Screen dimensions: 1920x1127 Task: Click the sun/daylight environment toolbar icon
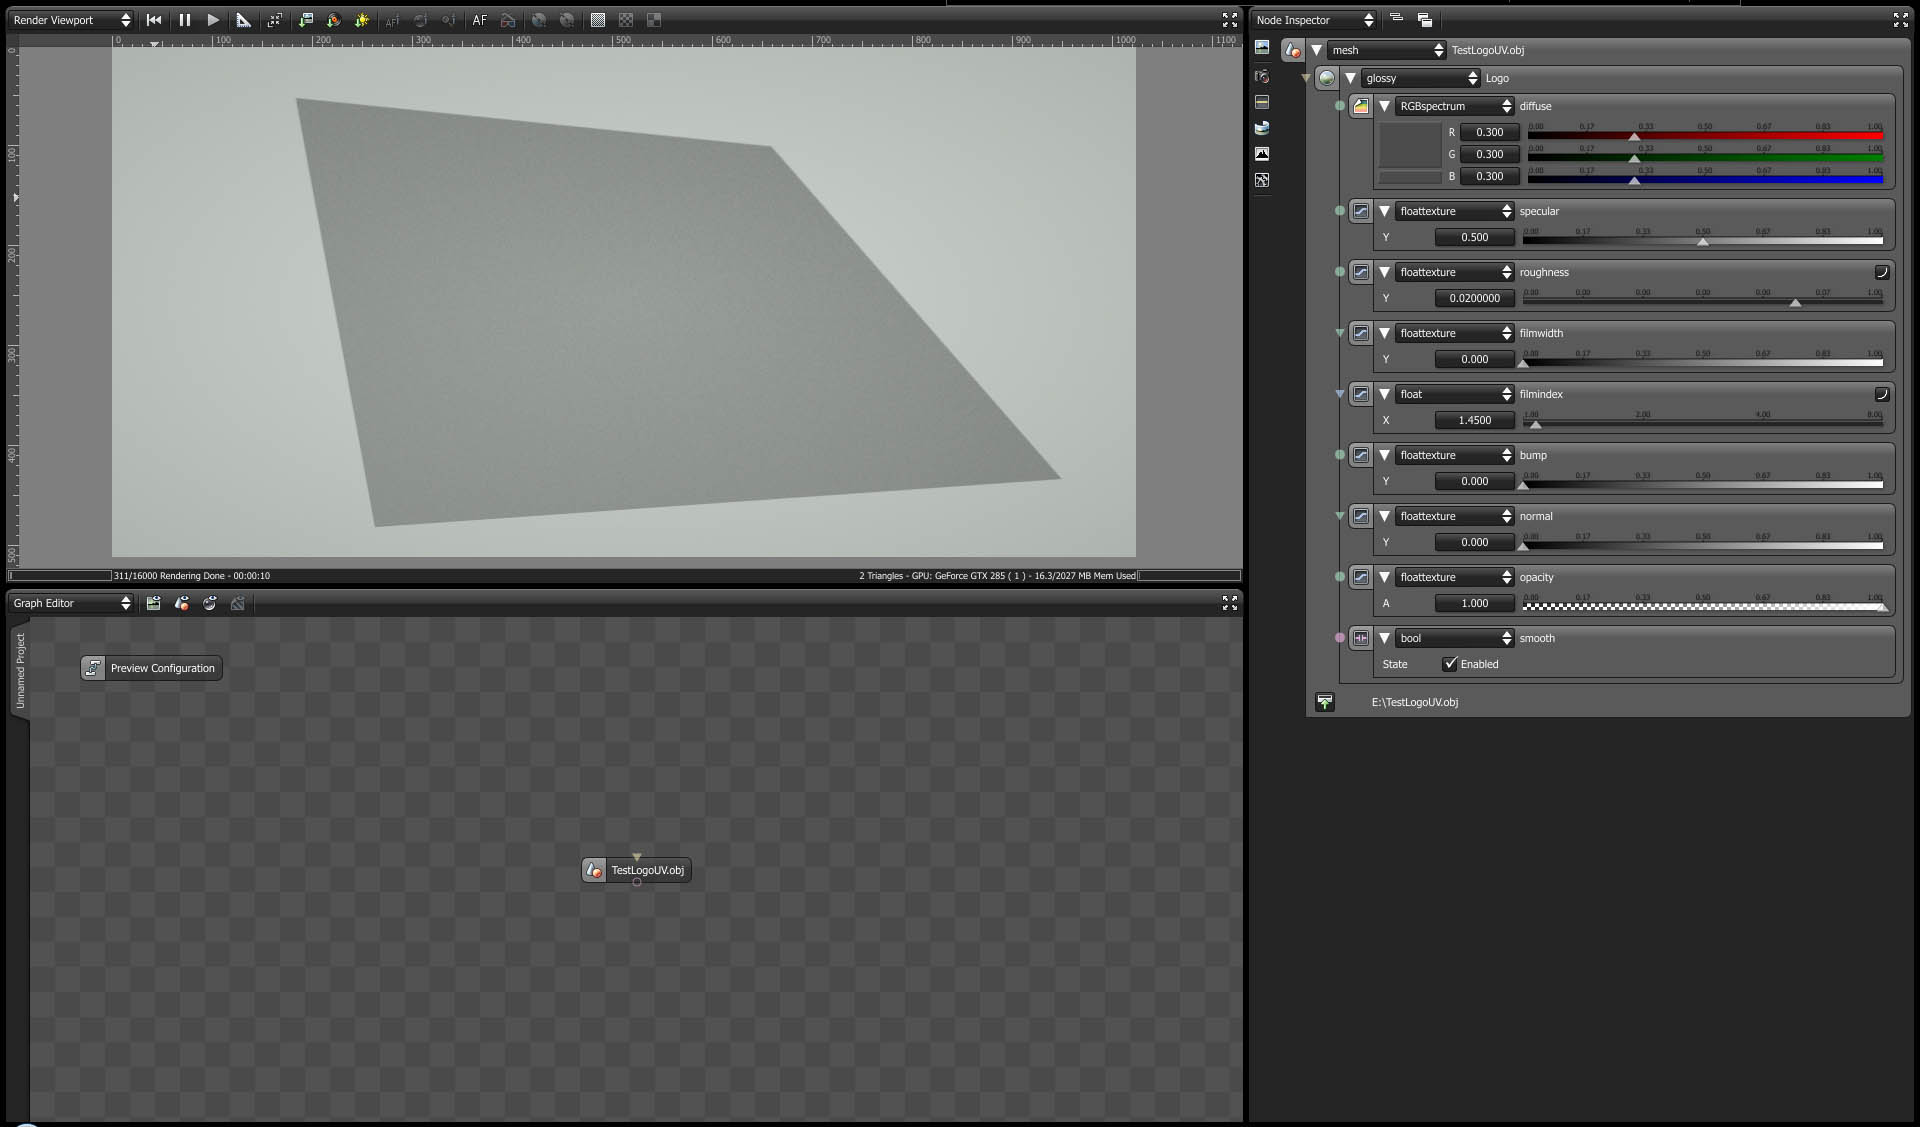click(362, 20)
